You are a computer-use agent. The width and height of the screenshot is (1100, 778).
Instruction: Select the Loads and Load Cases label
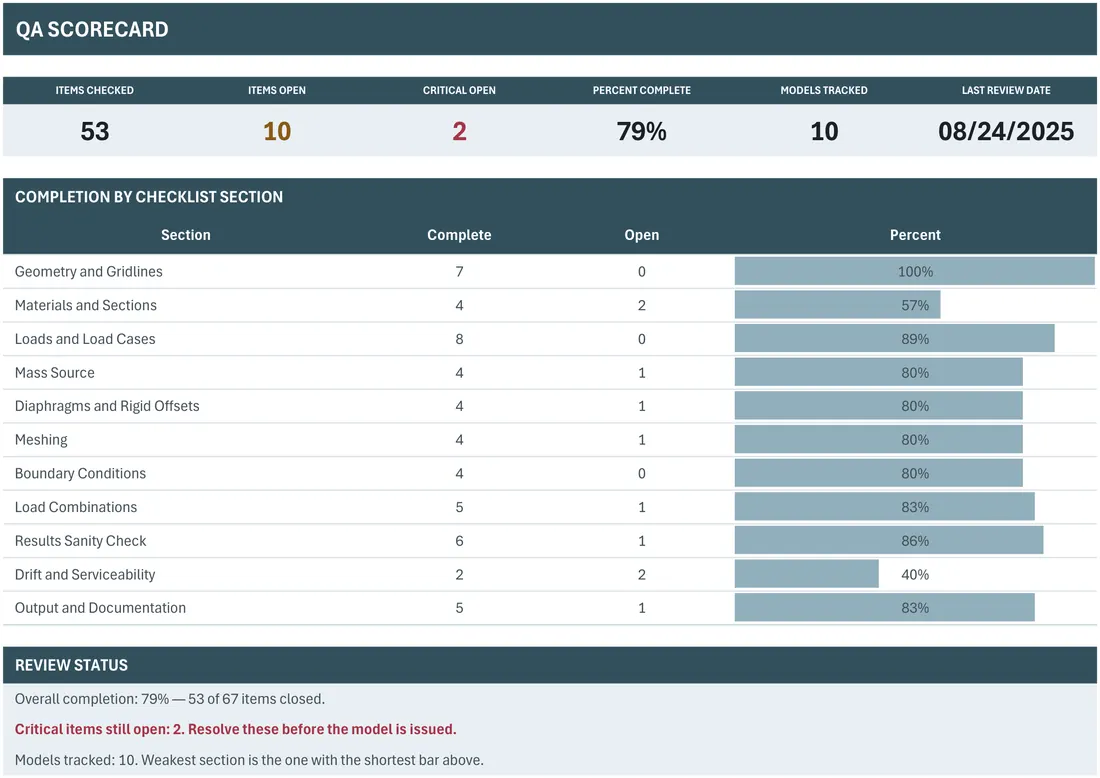click(85, 339)
